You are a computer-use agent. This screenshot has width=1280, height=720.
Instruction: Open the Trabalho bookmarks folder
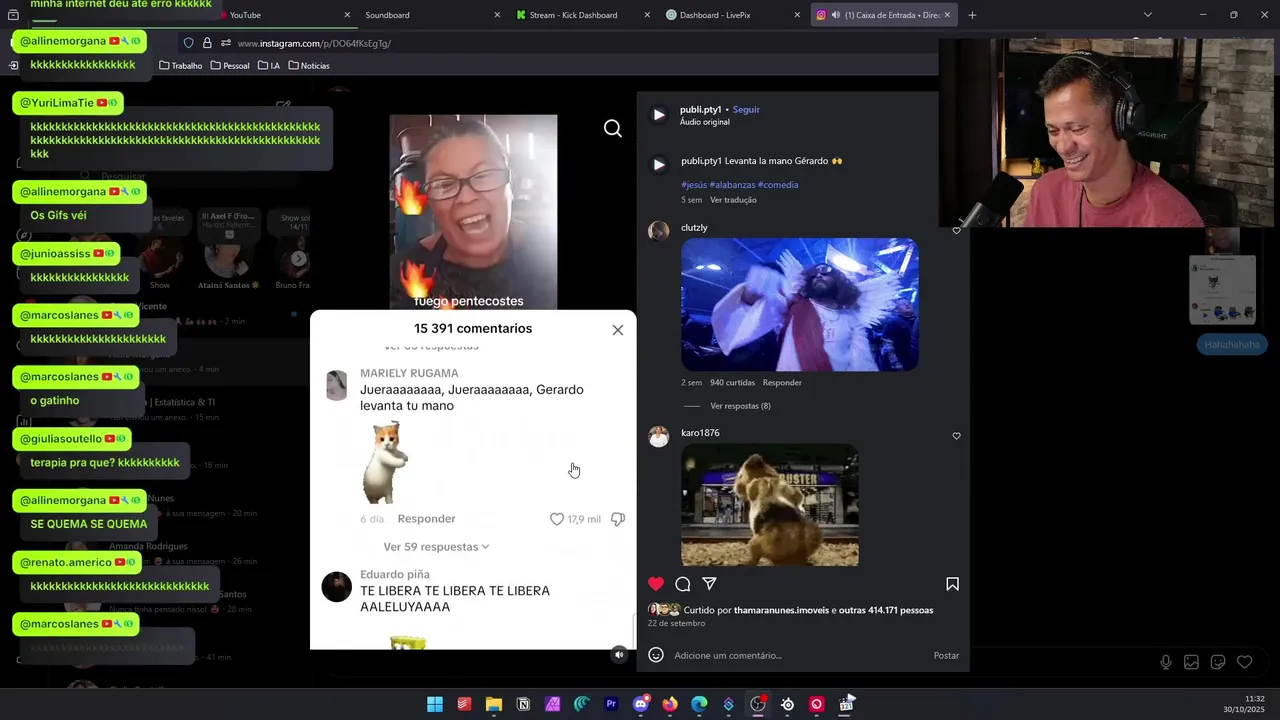[x=180, y=66]
